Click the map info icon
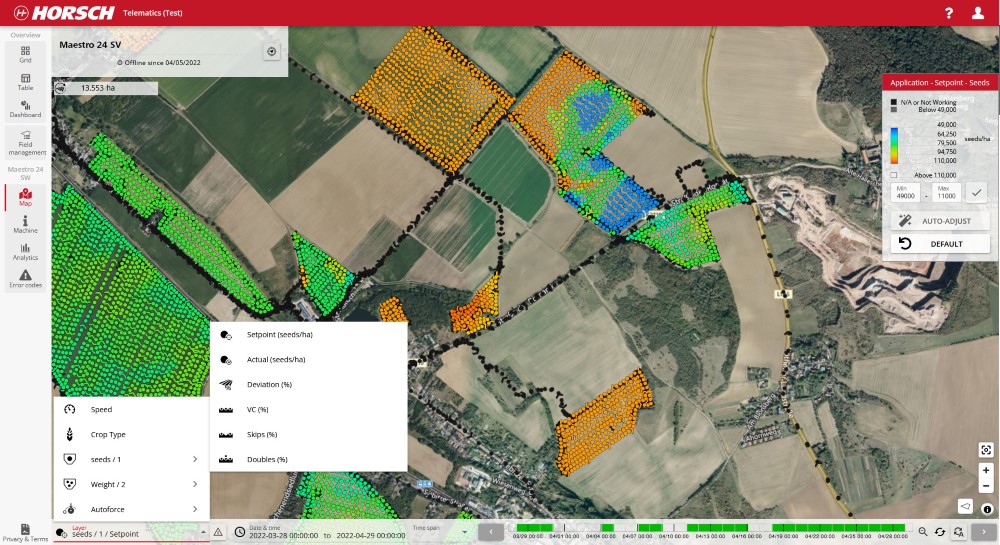Image resolution: width=1000 pixels, height=545 pixels. [x=987, y=509]
